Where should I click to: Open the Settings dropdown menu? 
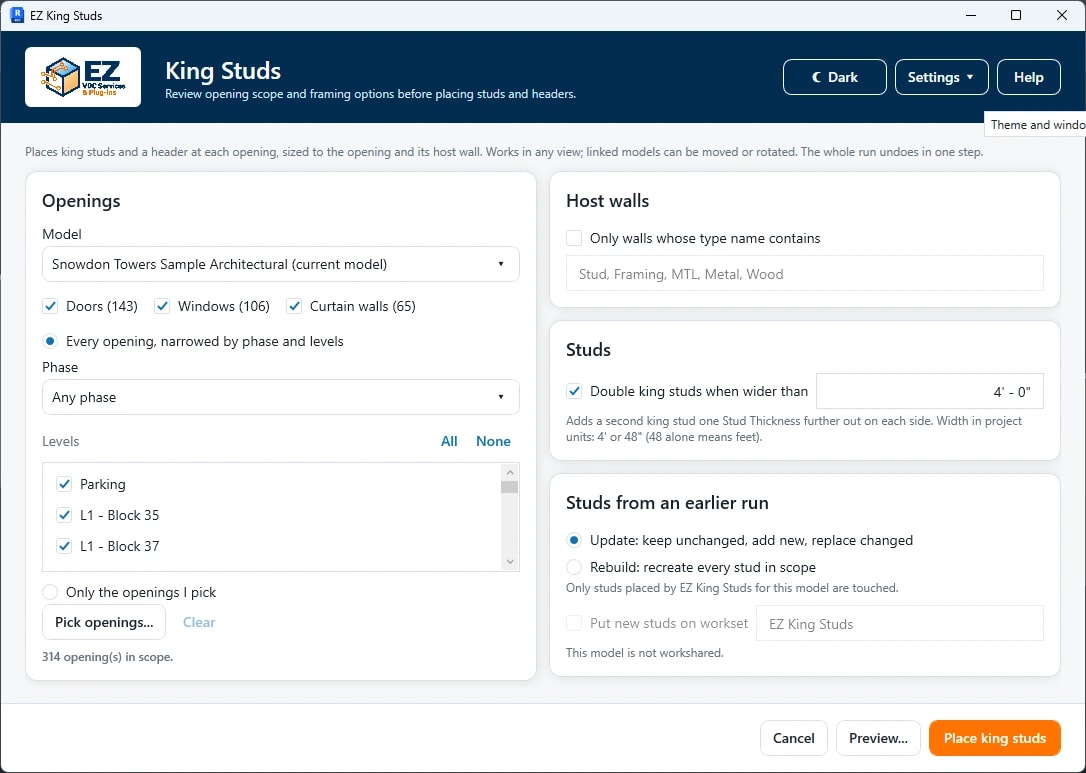(x=941, y=77)
